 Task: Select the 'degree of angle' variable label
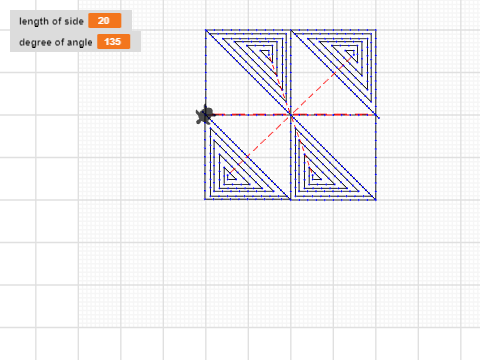pyautogui.click(x=56, y=42)
